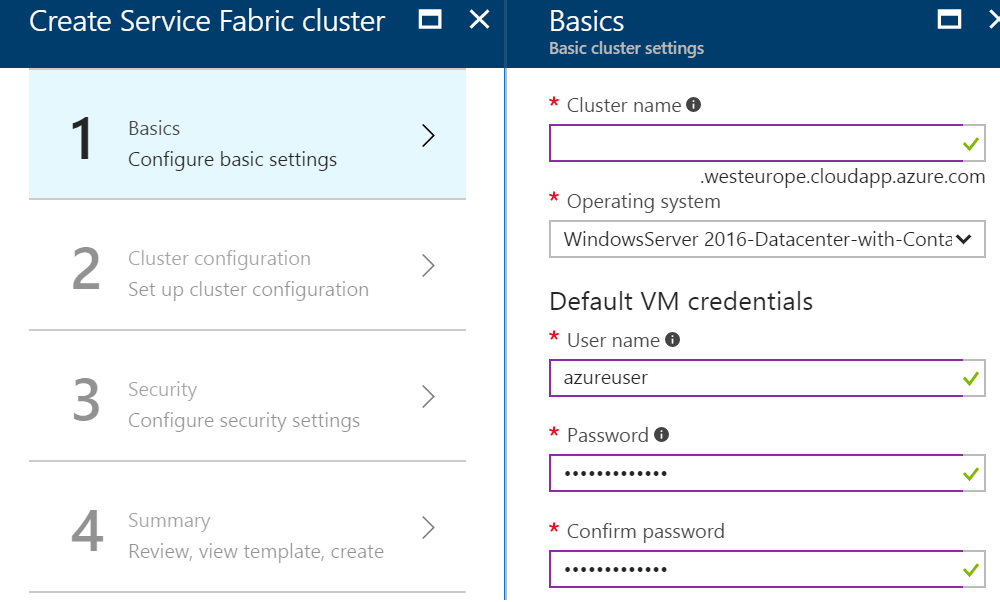
Task: Open step 2 Cluster configuration
Action: click(247, 265)
